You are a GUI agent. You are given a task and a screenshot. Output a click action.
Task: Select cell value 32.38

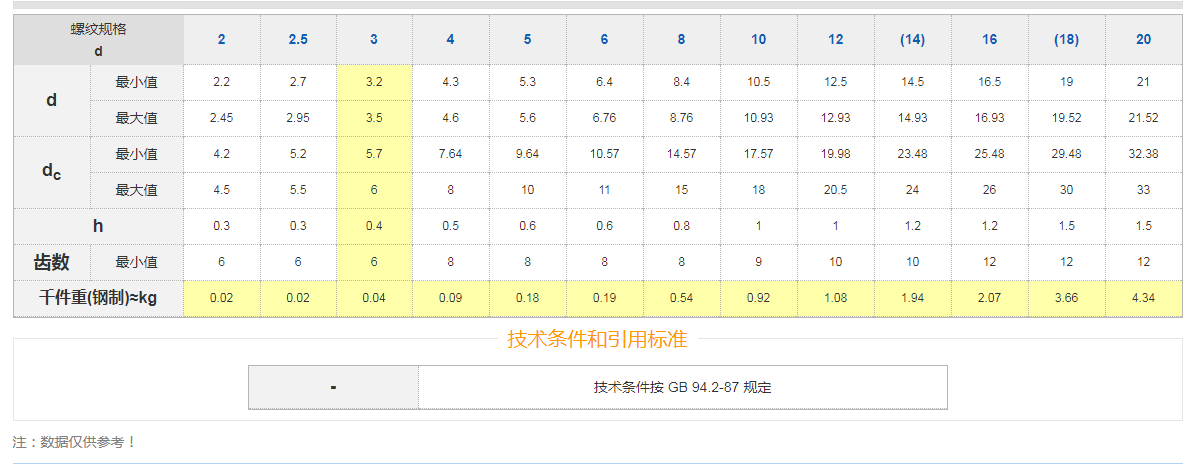(1144, 154)
